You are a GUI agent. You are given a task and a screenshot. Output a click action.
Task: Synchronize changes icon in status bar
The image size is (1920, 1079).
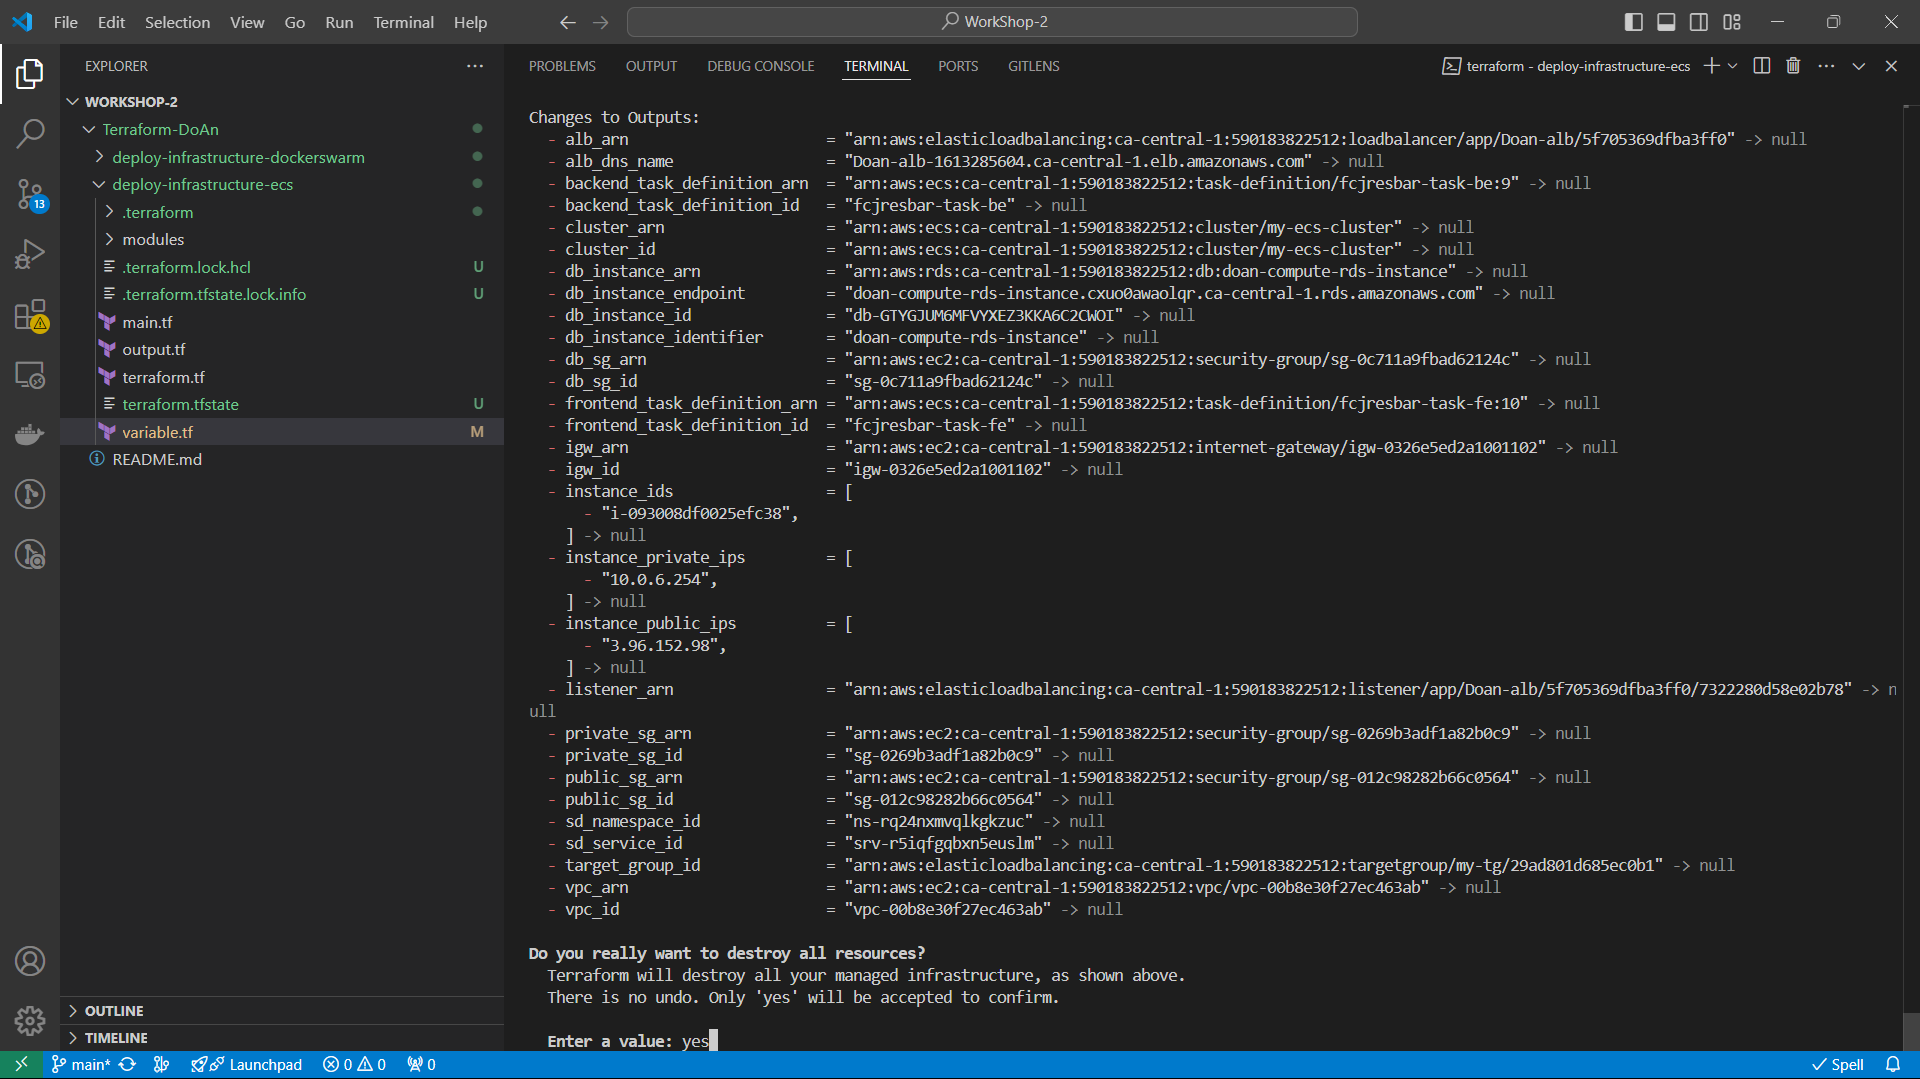[127, 1065]
